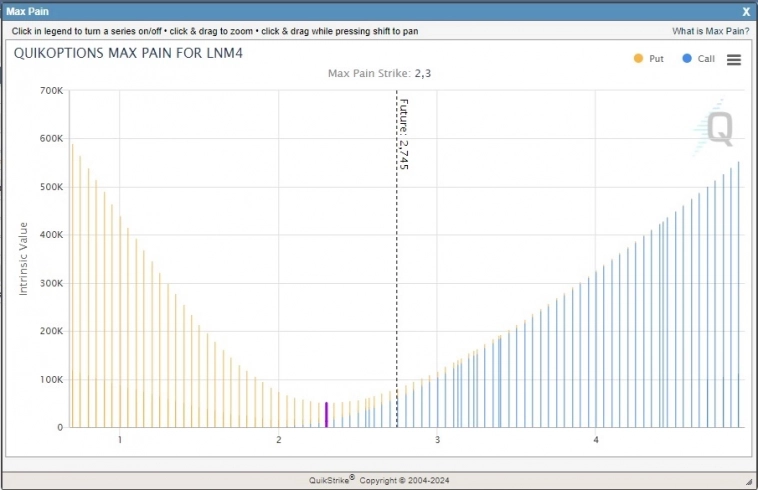Screen dimensions: 758x490
Task: Click the yellow Put legend dot
Action: tap(638, 59)
